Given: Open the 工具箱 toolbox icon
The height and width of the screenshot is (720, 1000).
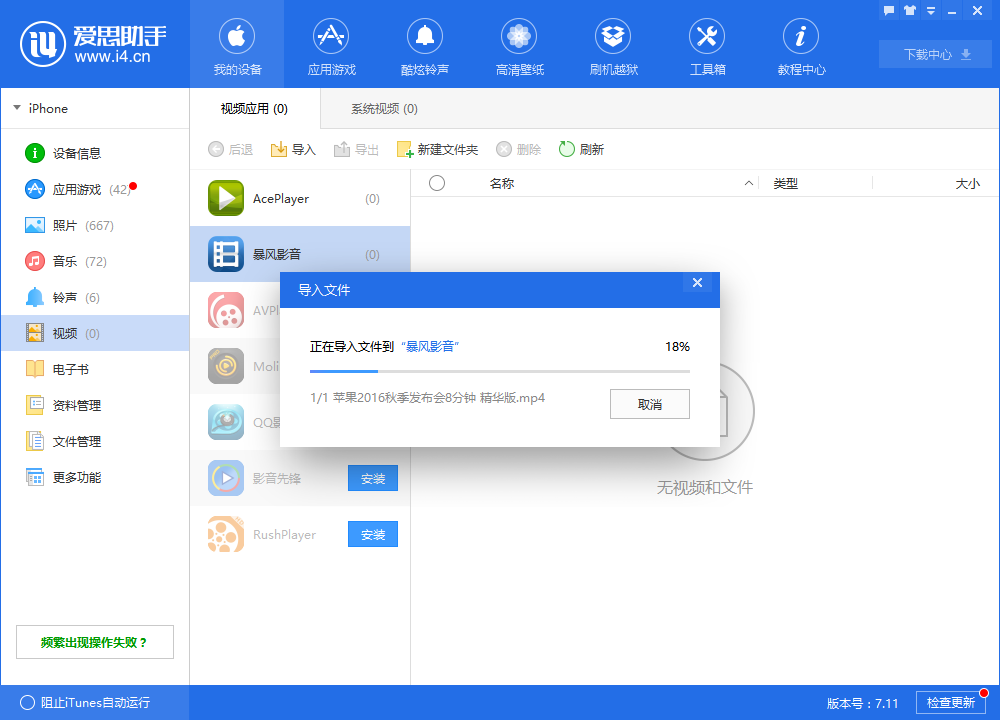Looking at the screenshot, I should [707, 36].
